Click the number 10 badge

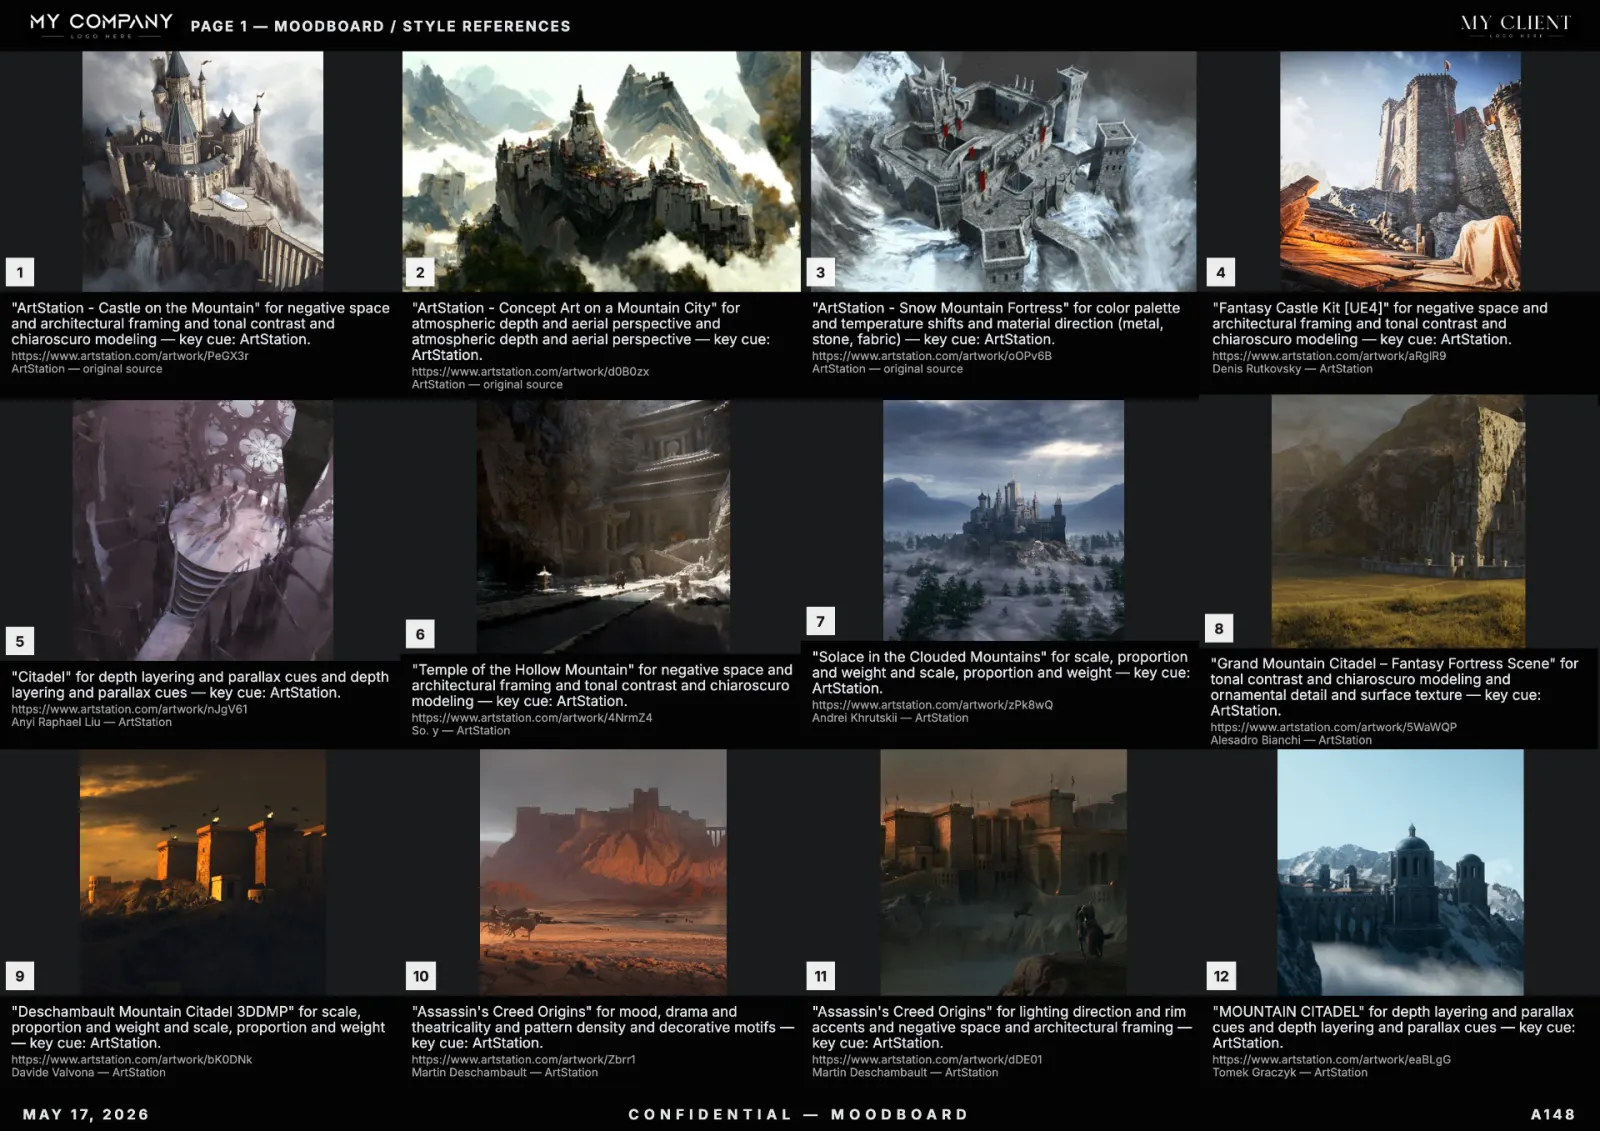421,976
